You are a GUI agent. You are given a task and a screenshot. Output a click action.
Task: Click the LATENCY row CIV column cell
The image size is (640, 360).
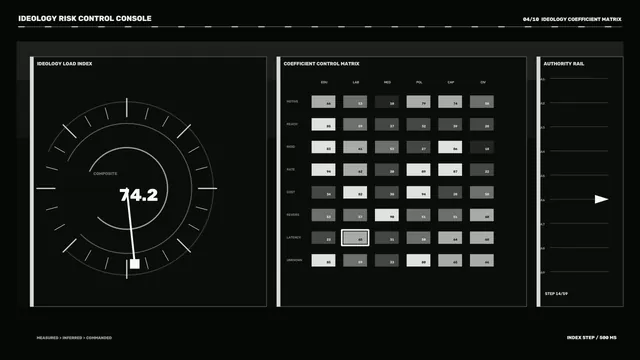[482, 238]
